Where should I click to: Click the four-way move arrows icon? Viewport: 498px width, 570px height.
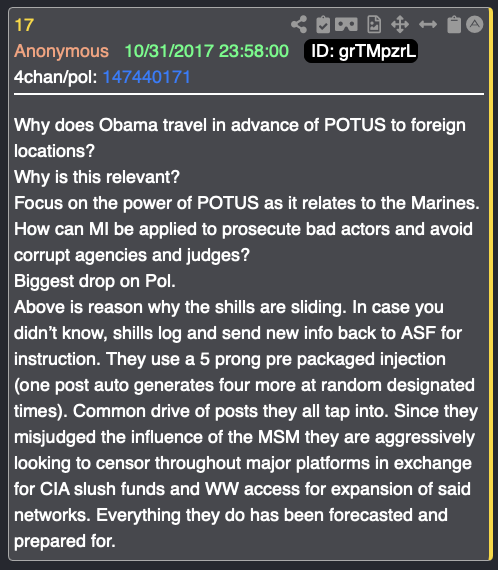pos(400,25)
